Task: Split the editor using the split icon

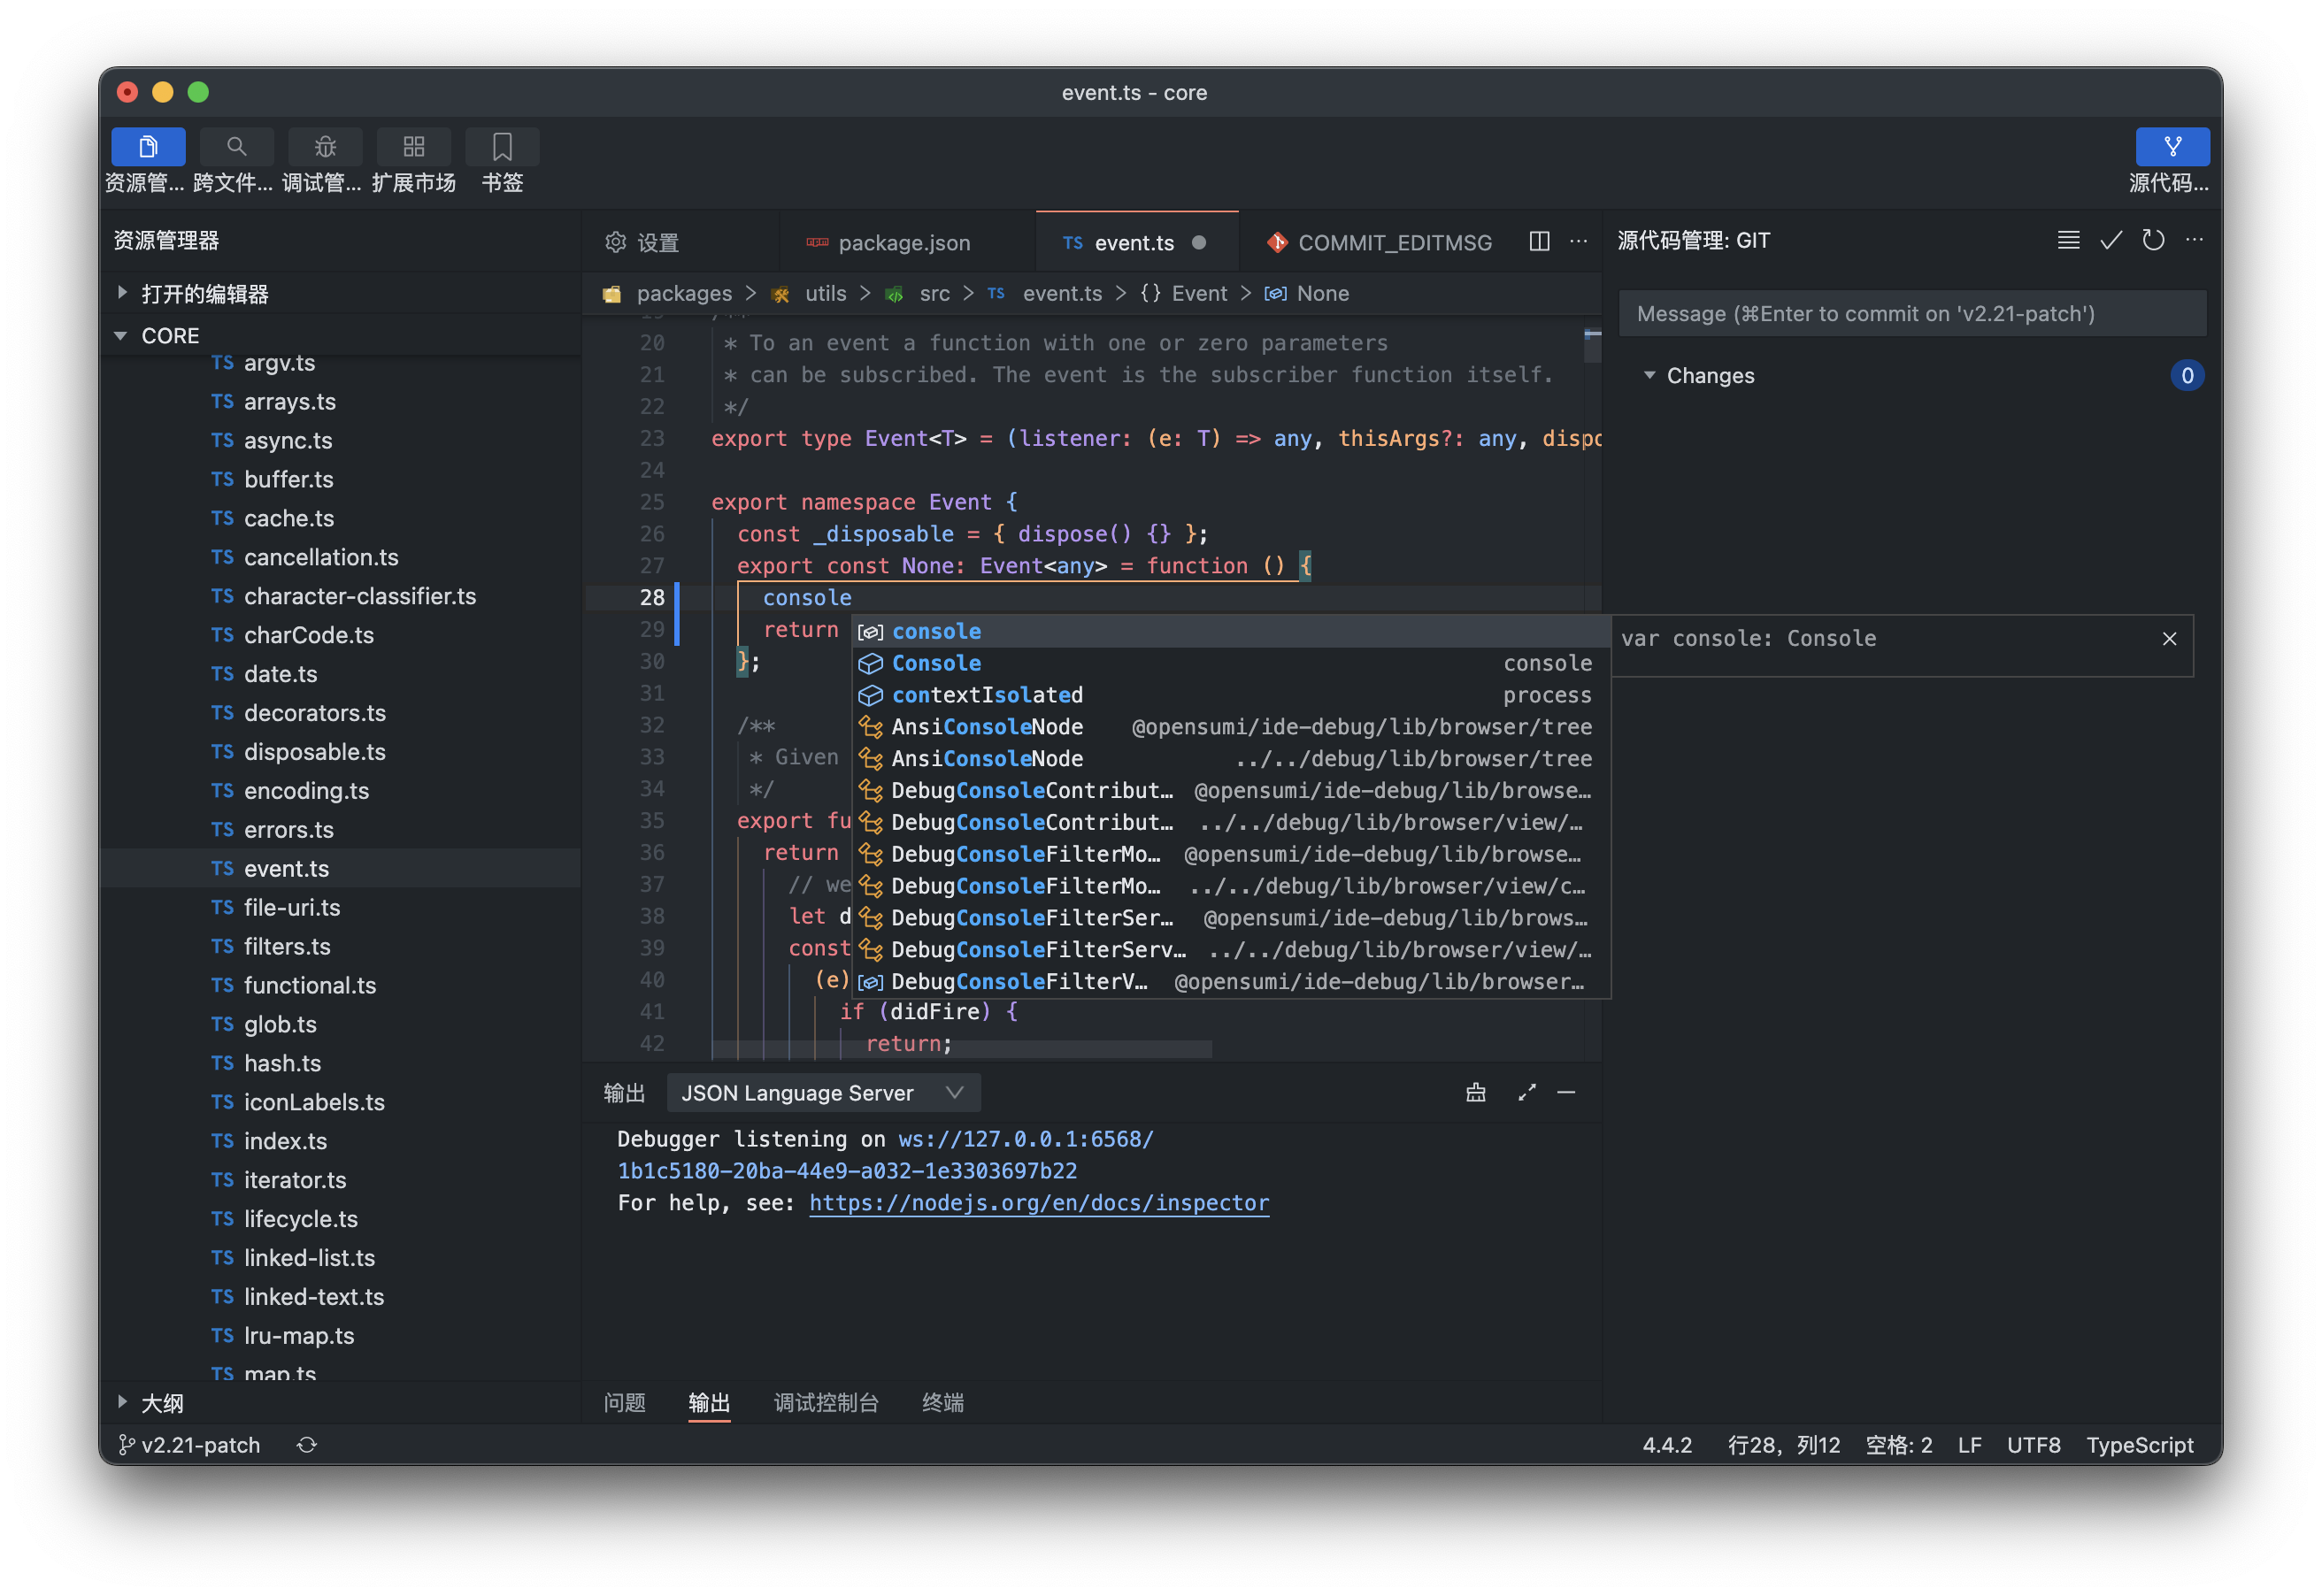Action: [1538, 241]
